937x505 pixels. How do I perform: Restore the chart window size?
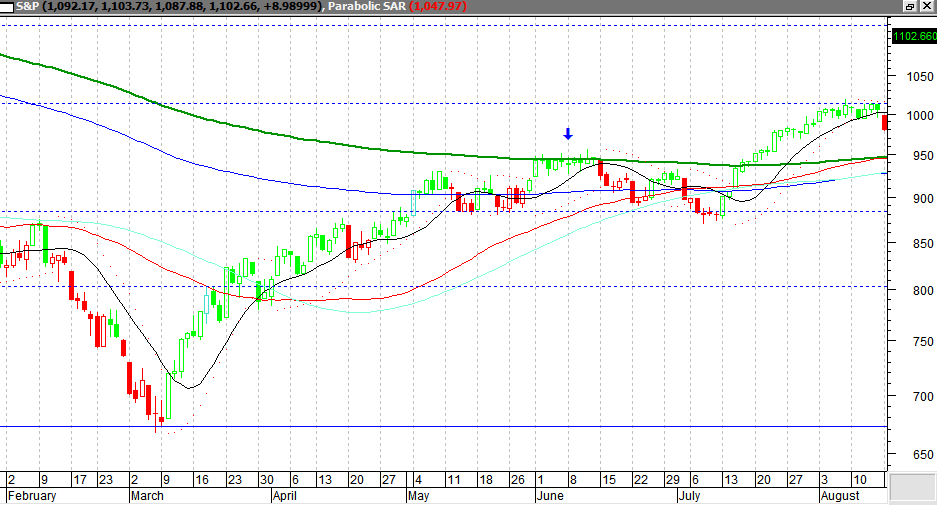[910, 6]
